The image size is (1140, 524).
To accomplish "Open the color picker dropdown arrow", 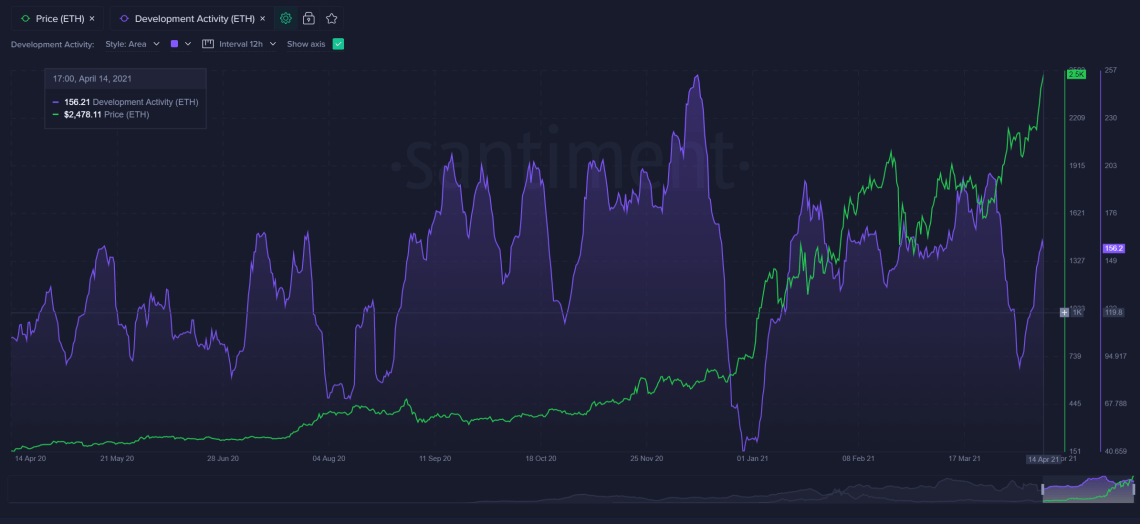I will [x=188, y=44].
